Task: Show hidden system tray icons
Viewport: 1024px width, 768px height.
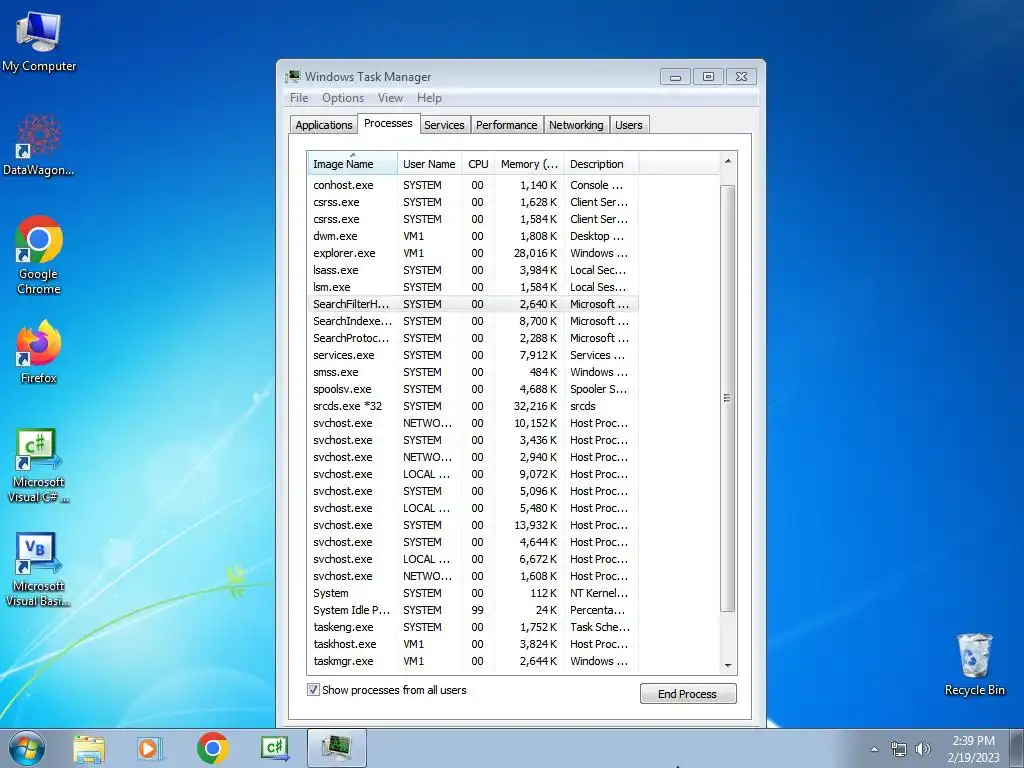Action: point(874,749)
